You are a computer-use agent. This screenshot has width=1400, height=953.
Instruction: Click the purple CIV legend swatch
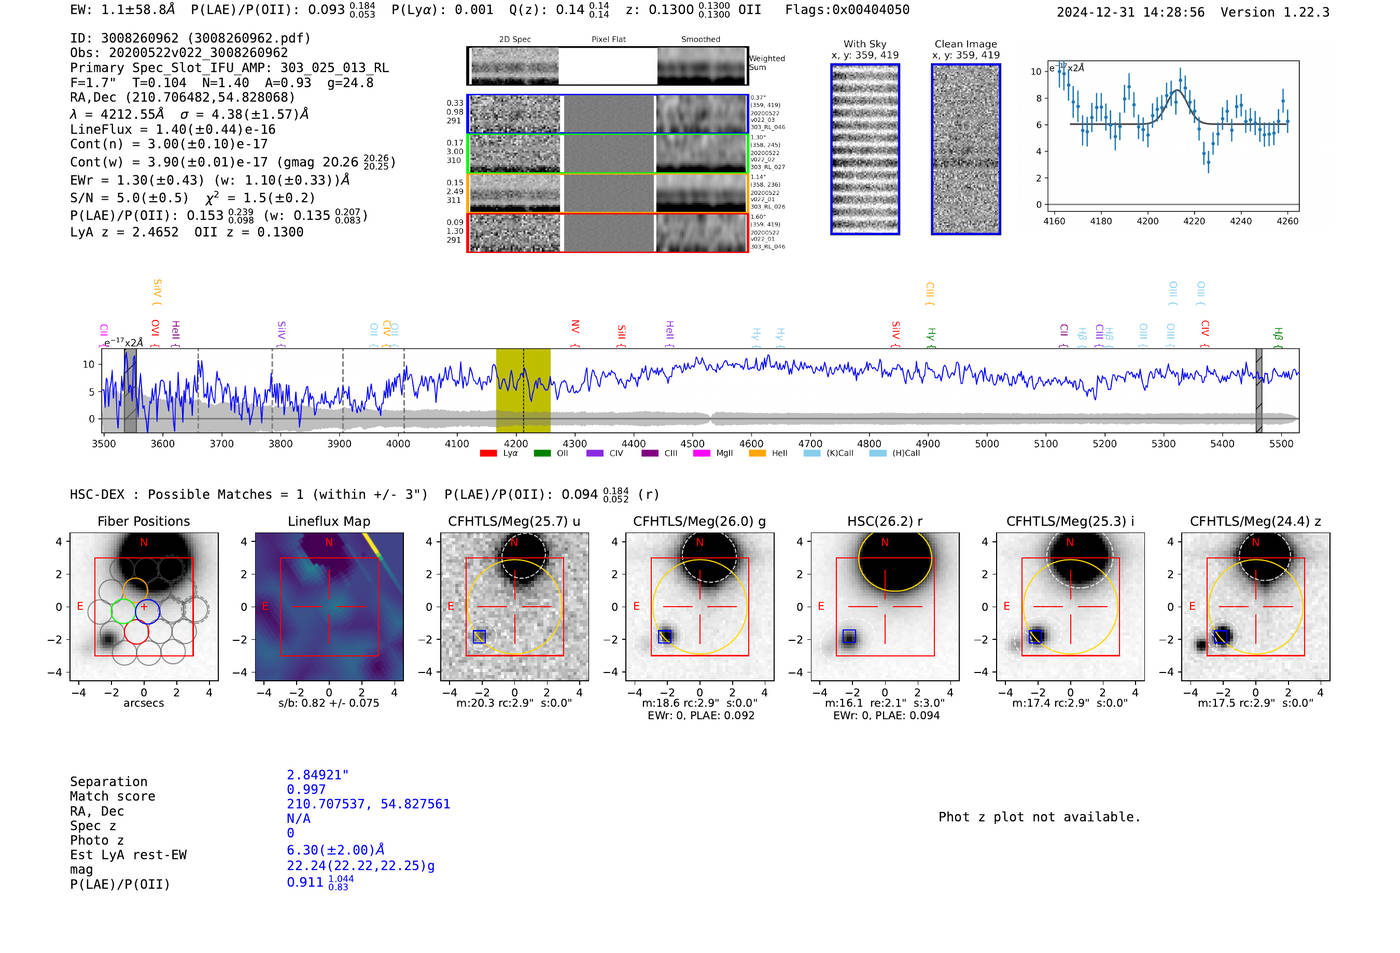click(595, 453)
